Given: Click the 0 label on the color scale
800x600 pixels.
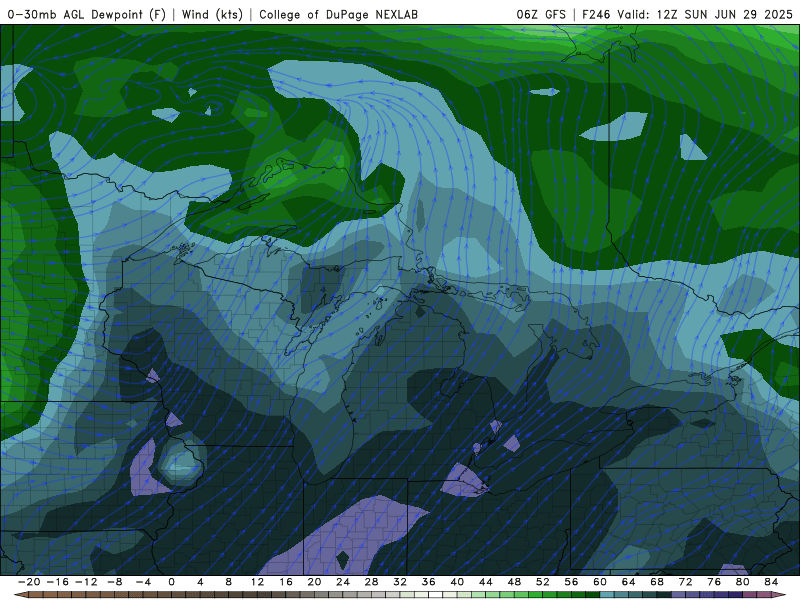Looking at the screenshot, I should [171, 582].
